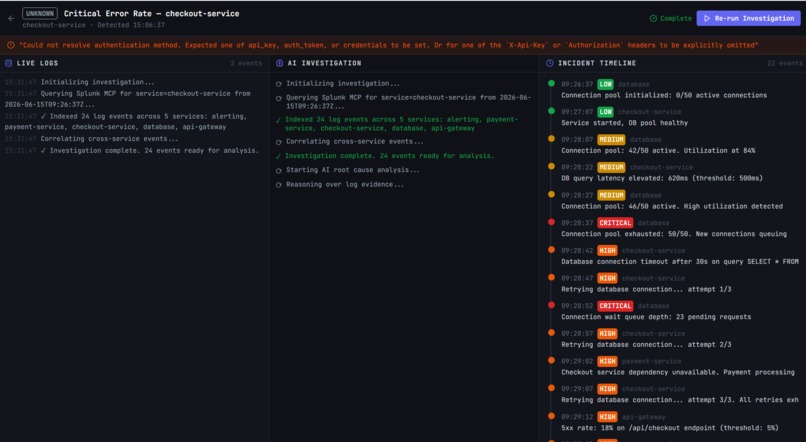Click red timeline dot at 09:28:52
Screen dimensions: 806x442
point(551,305)
